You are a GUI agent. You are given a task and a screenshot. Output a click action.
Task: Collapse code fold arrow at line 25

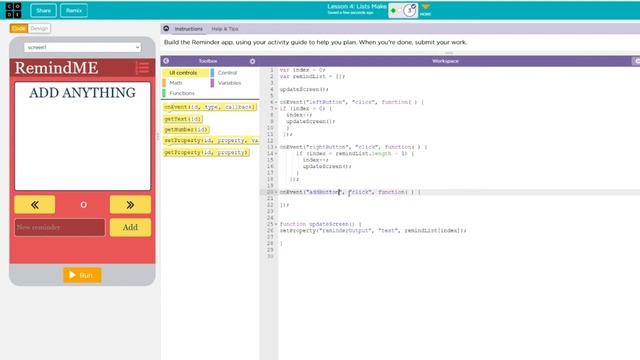[276, 224]
